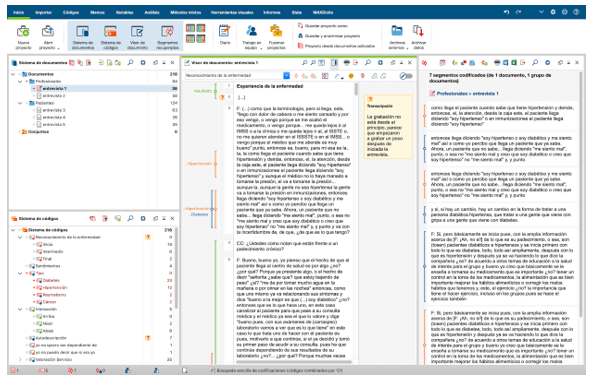Image resolution: width=591 pixels, height=382 pixels.
Task: Click new code icon in Sistema de códigos
Action: [x=118, y=218]
